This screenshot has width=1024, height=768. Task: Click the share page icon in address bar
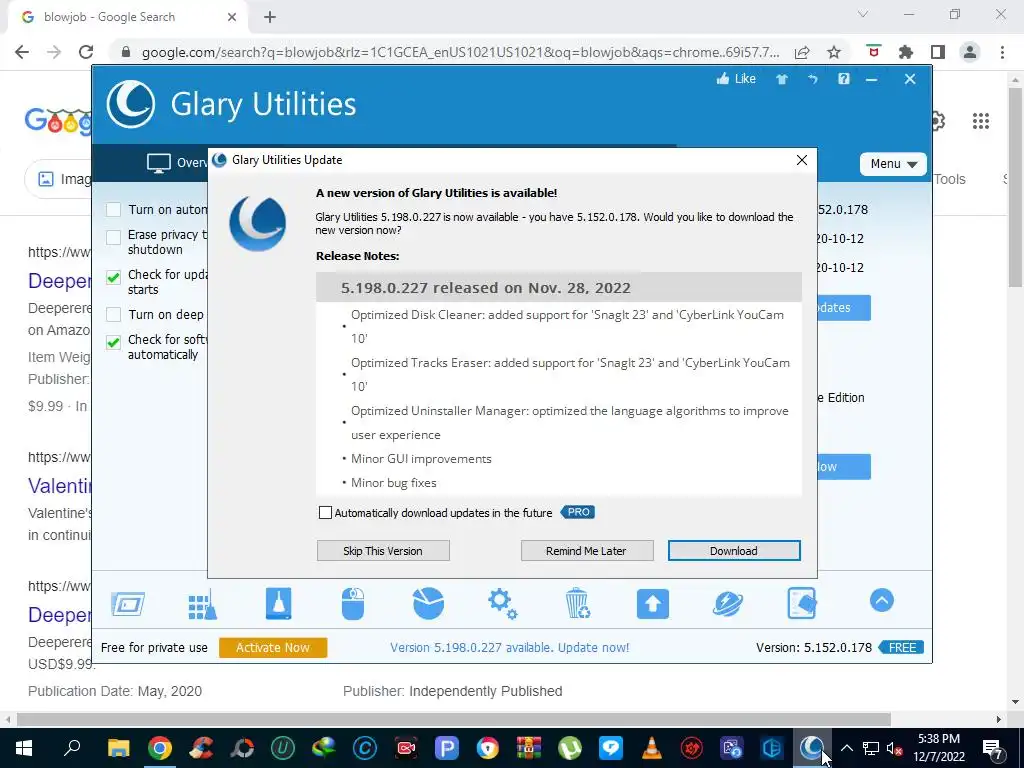point(803,52)
